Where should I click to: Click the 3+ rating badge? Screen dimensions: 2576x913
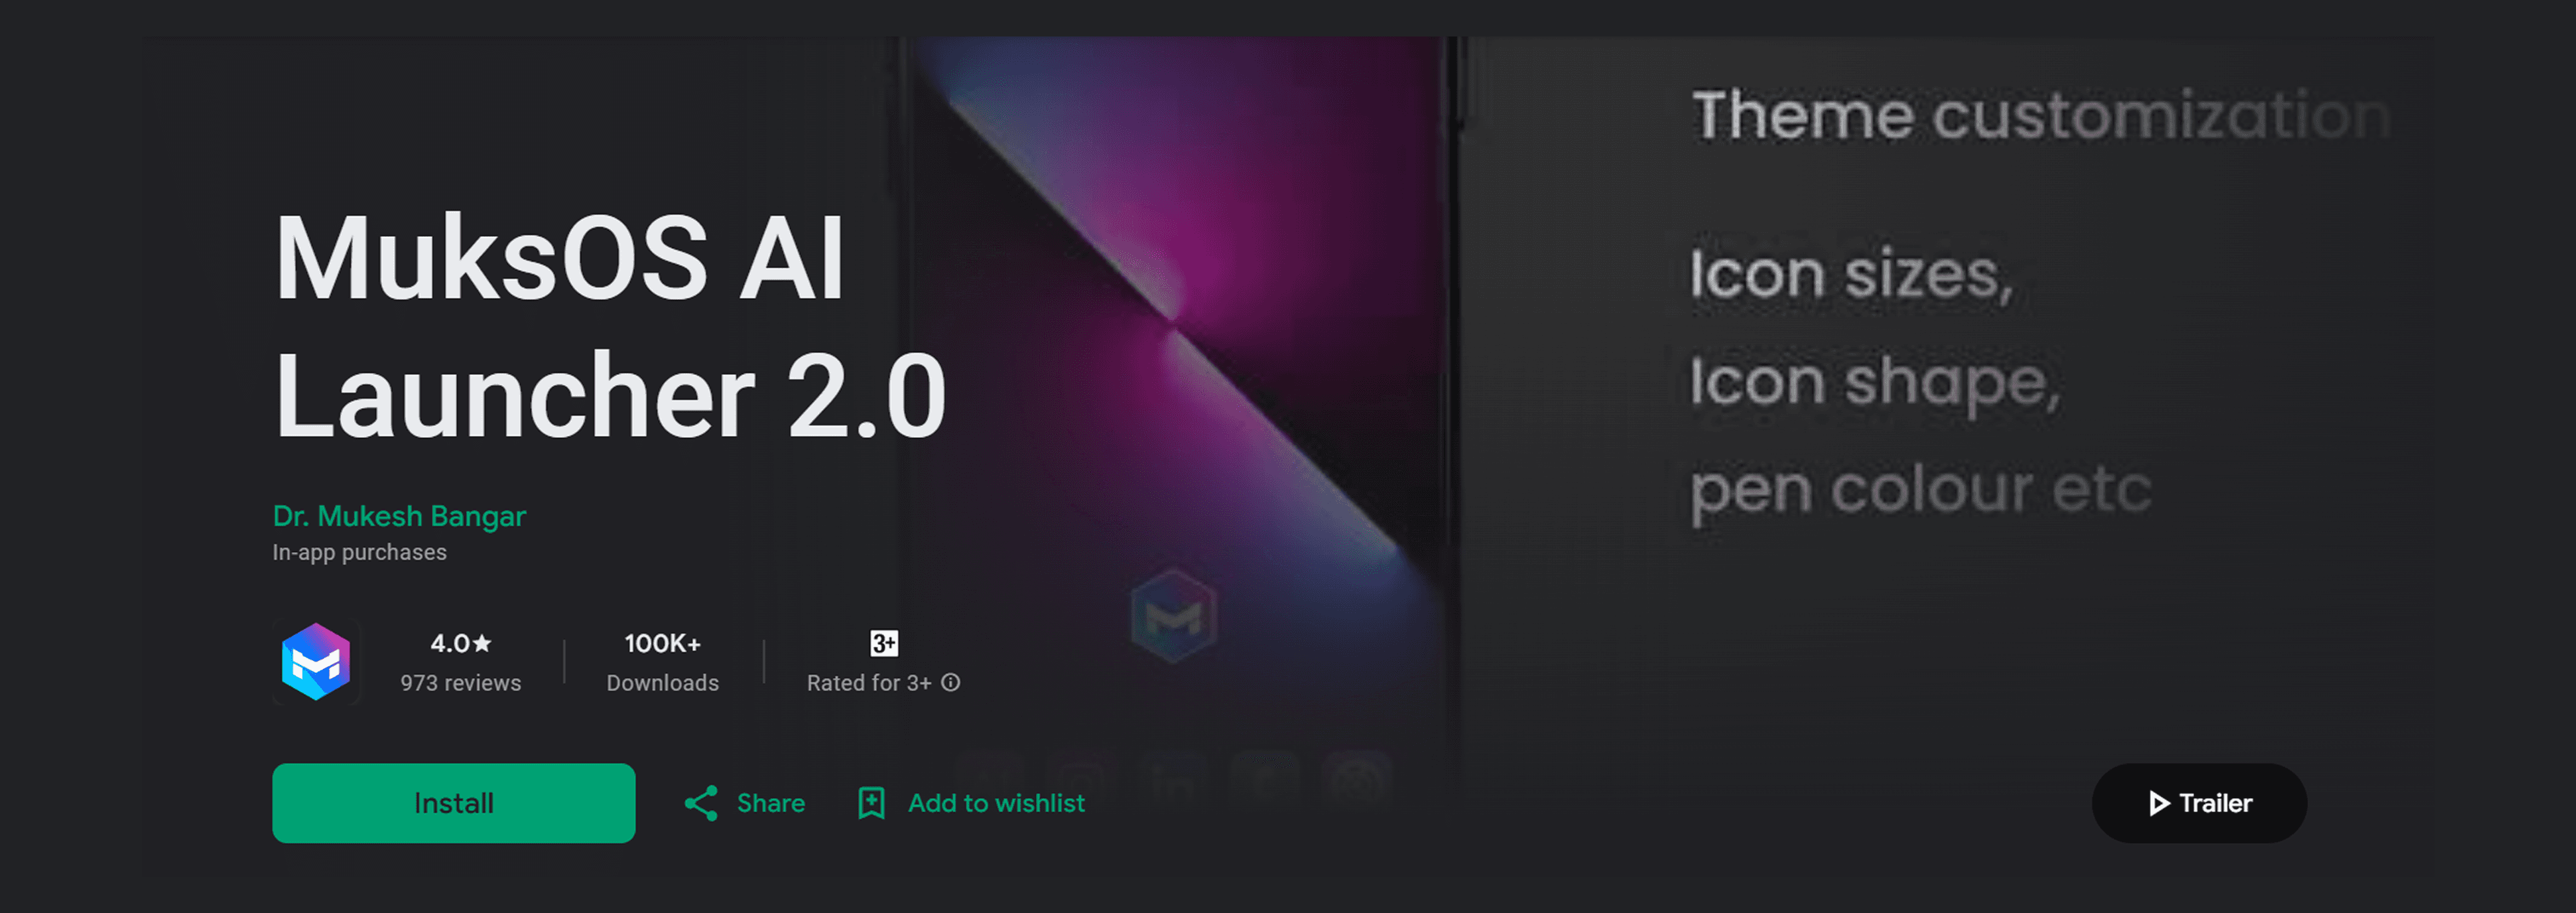tap(884, 643)
